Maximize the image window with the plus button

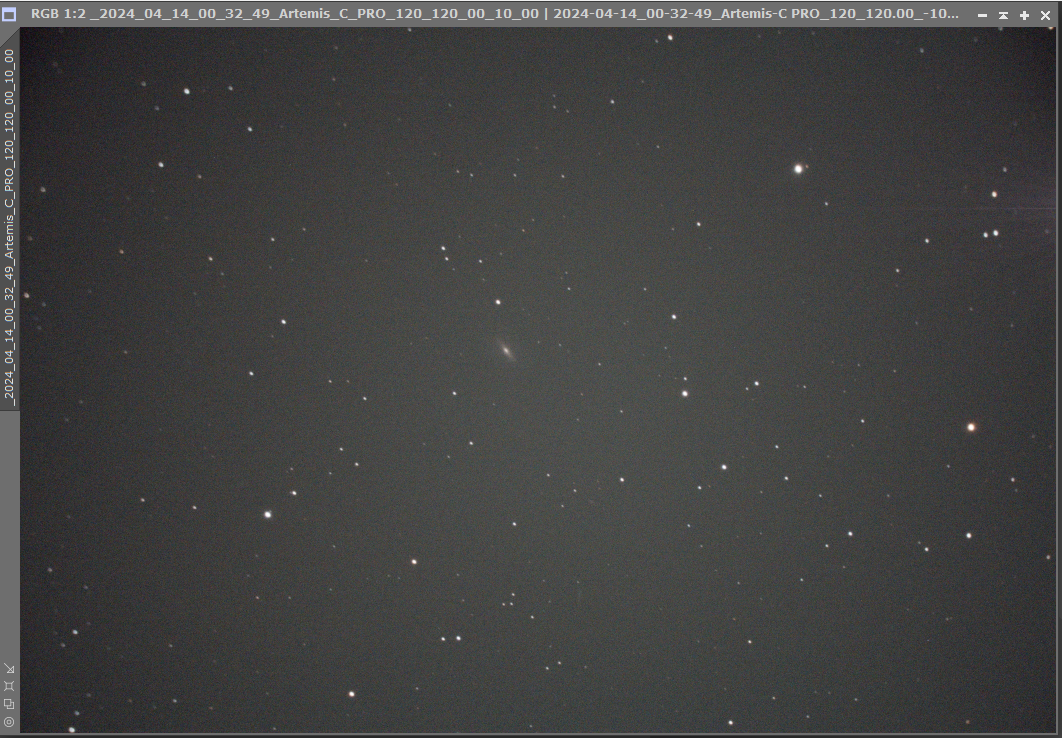1024,15
